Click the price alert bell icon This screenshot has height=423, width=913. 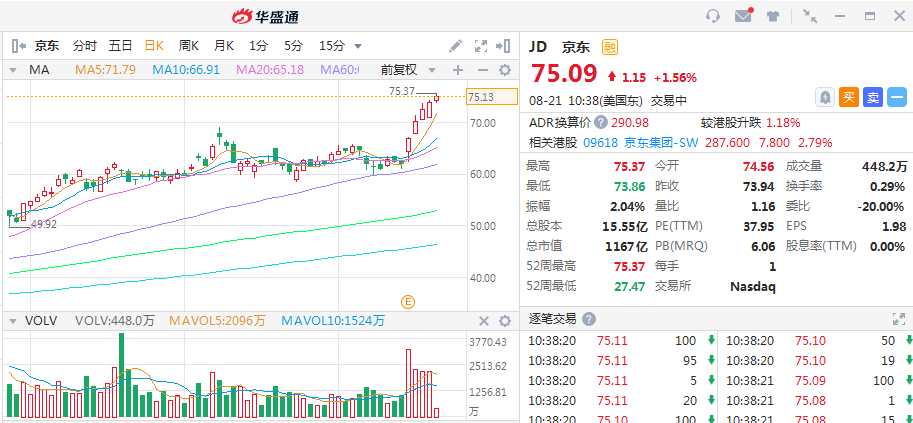[825, 97]
